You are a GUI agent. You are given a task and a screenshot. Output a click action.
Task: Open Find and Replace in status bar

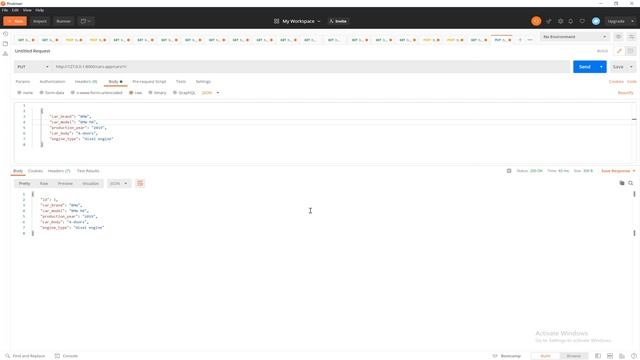(25, 356)
